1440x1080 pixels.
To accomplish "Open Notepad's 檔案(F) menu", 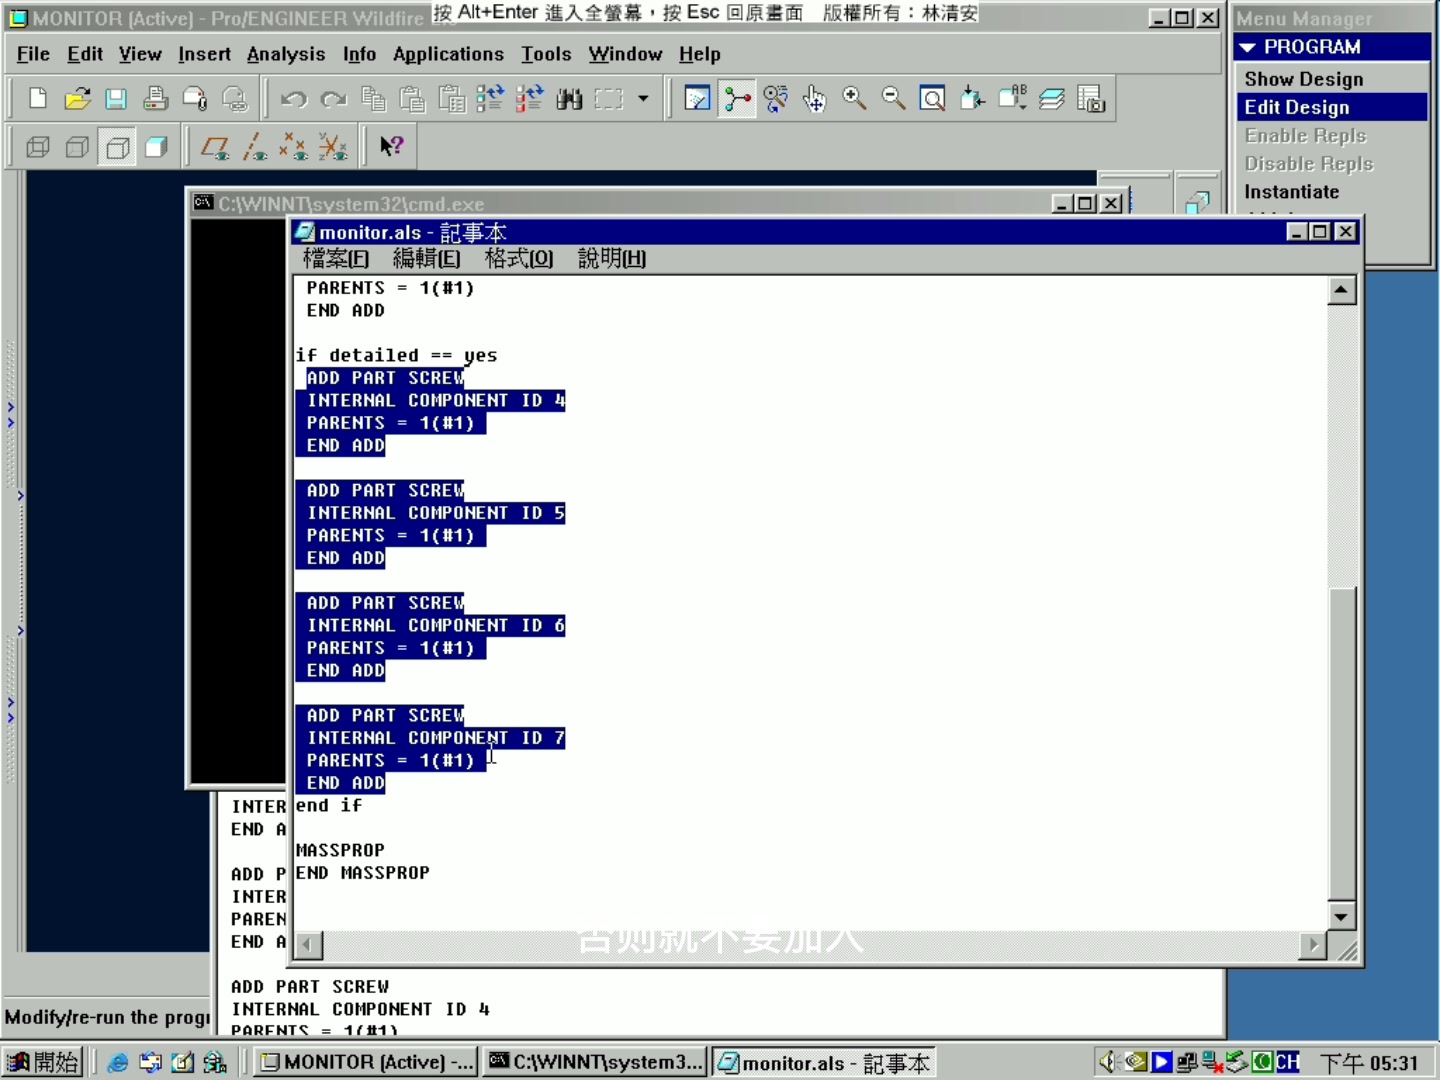I will (336, 258).
